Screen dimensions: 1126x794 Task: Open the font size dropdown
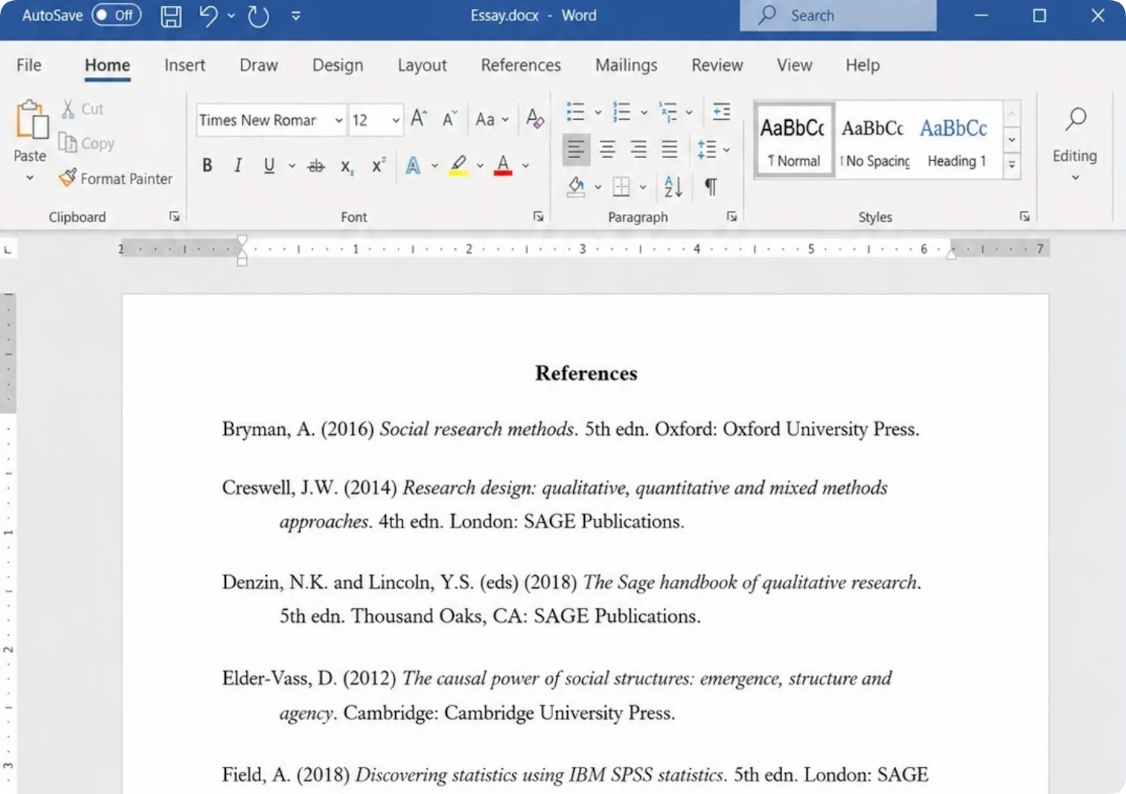[396, 120]
